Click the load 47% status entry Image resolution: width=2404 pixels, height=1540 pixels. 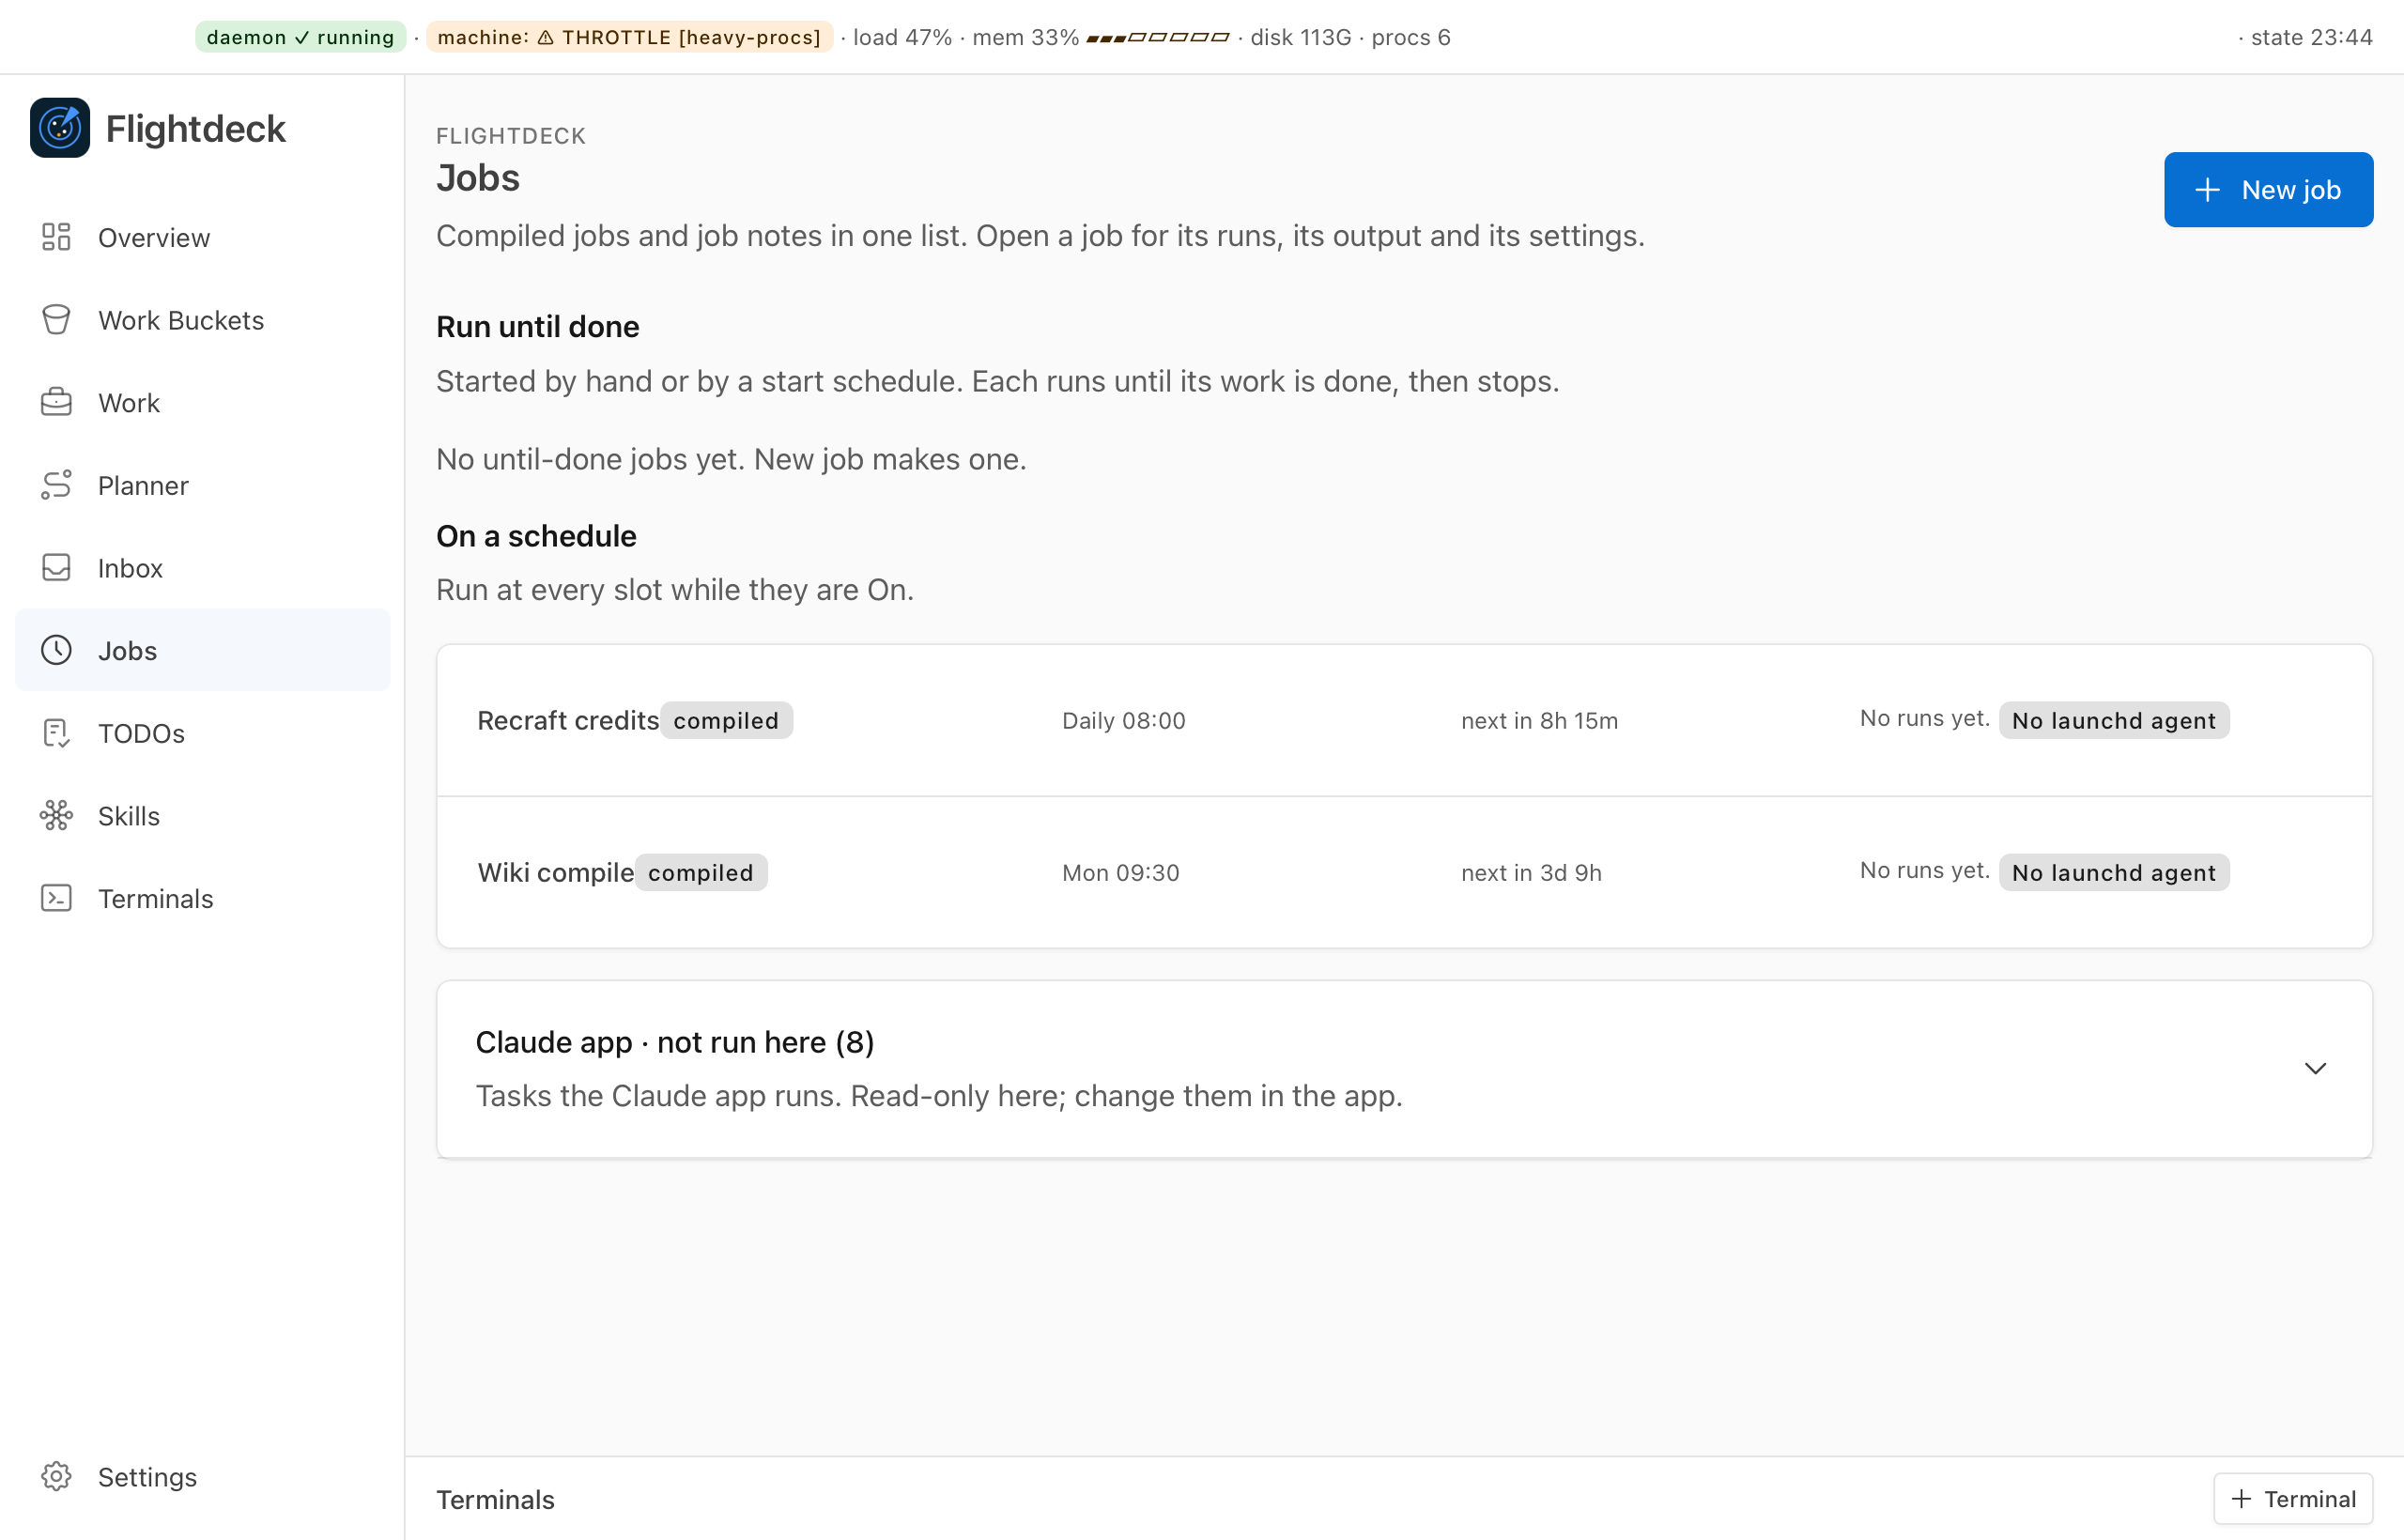pyautogui.click(x=902, y=38)
